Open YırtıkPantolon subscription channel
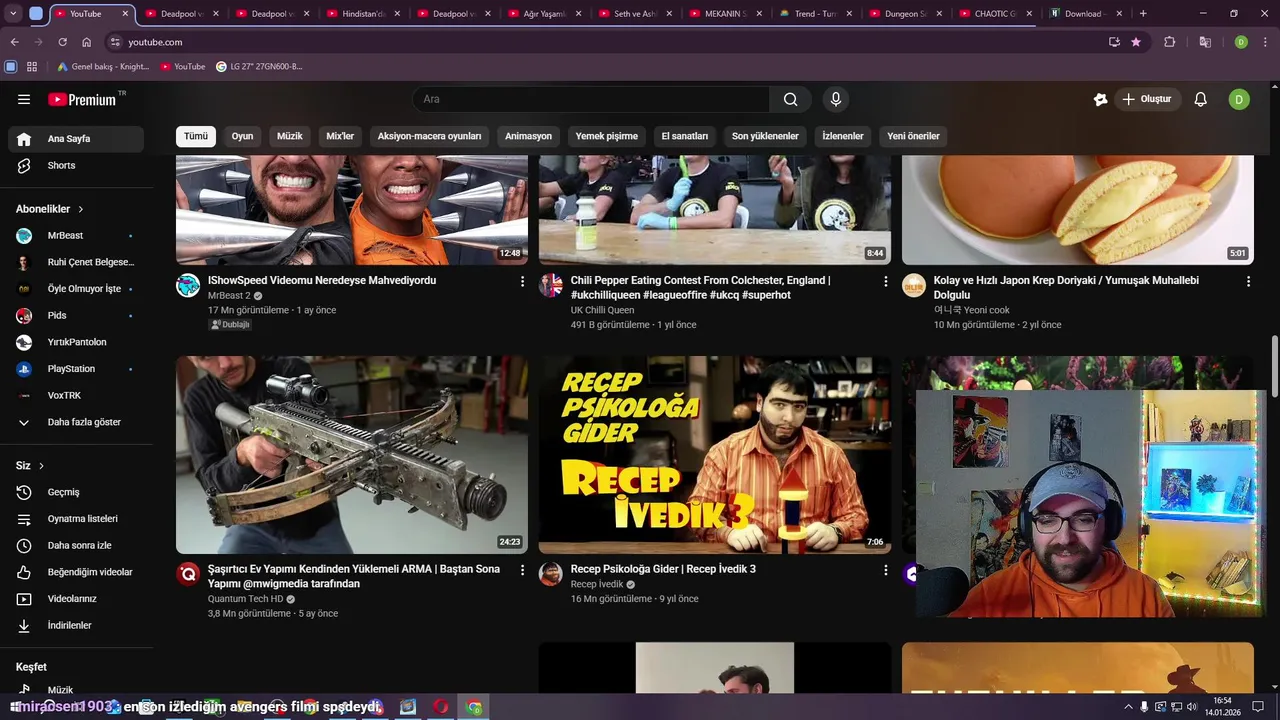Image resolution: width=1280 pixels, height=720 pixels. tap(76, 342)
